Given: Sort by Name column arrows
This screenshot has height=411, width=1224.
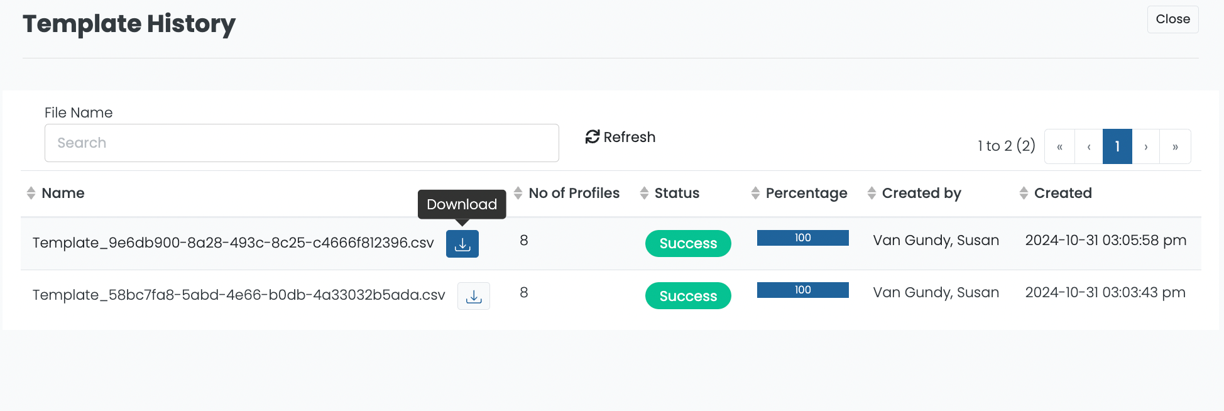Looking at the screenshot, I should [31, 193].
